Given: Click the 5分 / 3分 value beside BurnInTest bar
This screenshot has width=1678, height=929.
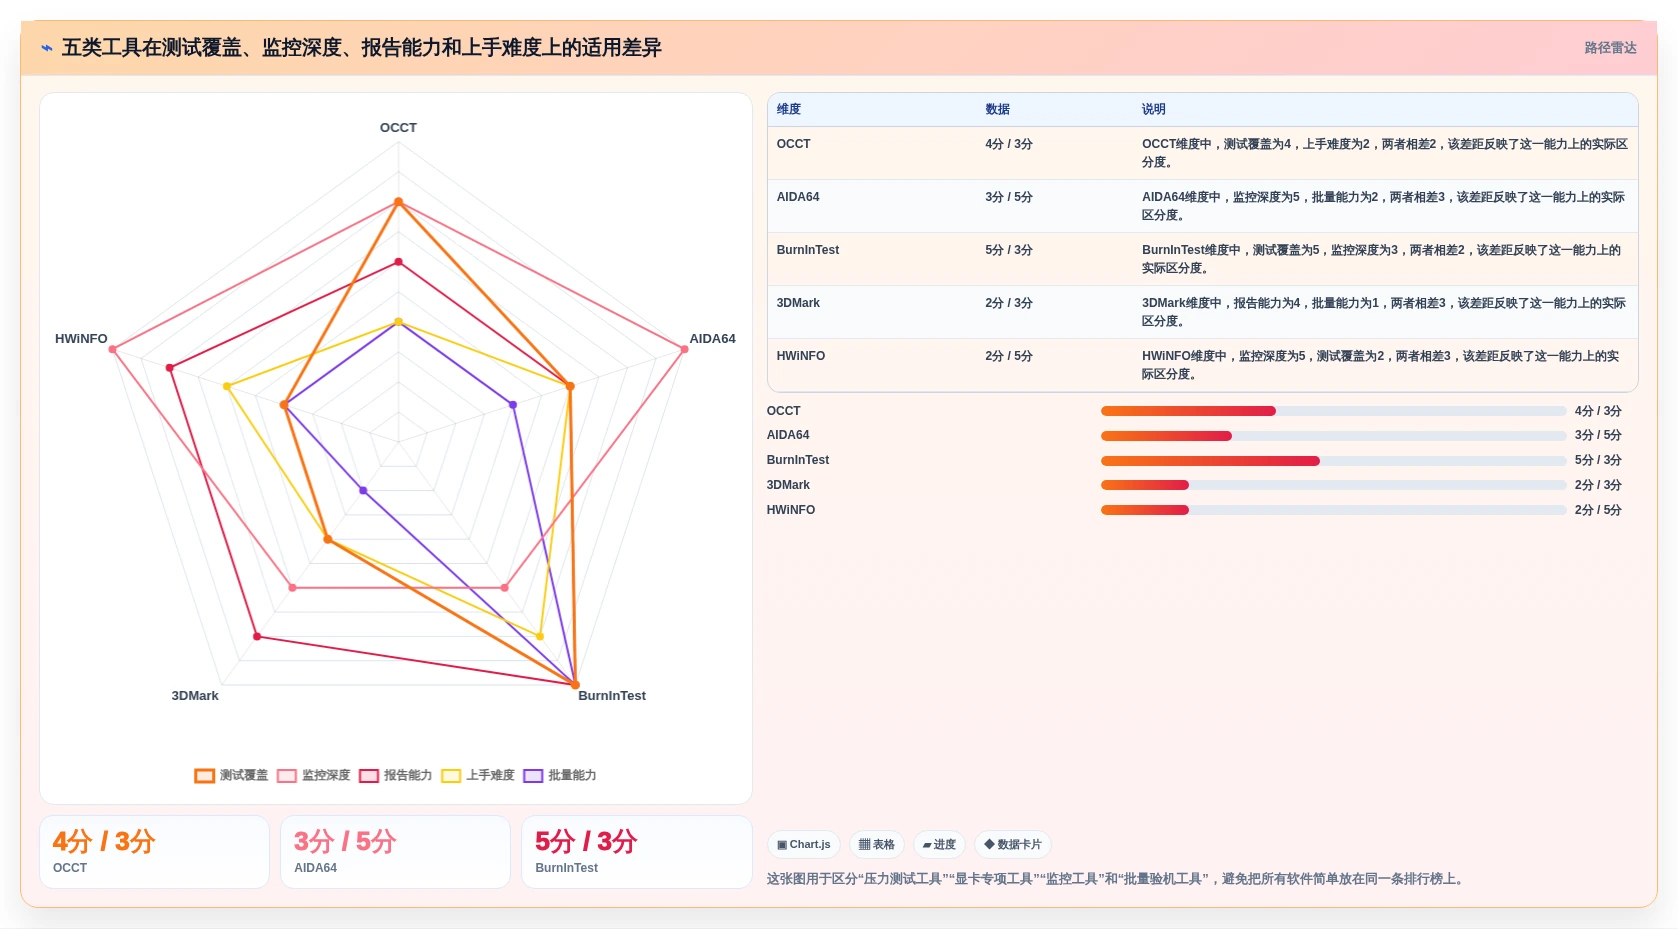Looking at the screenshot, I should point(1598,460).
